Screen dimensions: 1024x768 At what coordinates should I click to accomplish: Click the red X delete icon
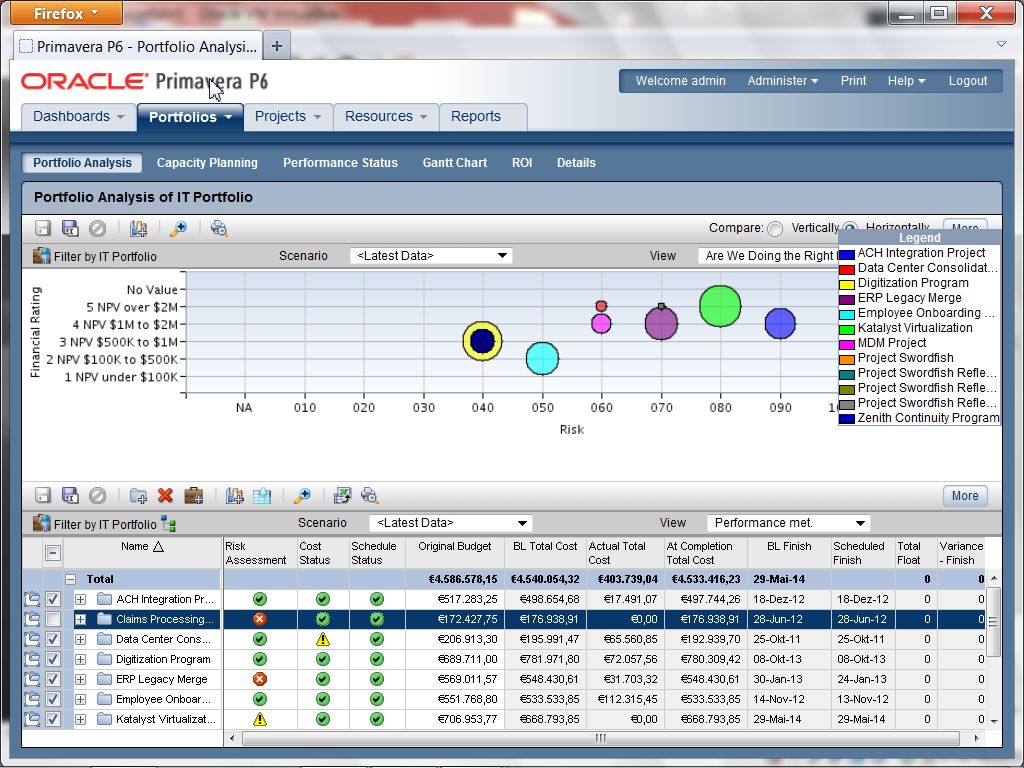click(165, 496)
